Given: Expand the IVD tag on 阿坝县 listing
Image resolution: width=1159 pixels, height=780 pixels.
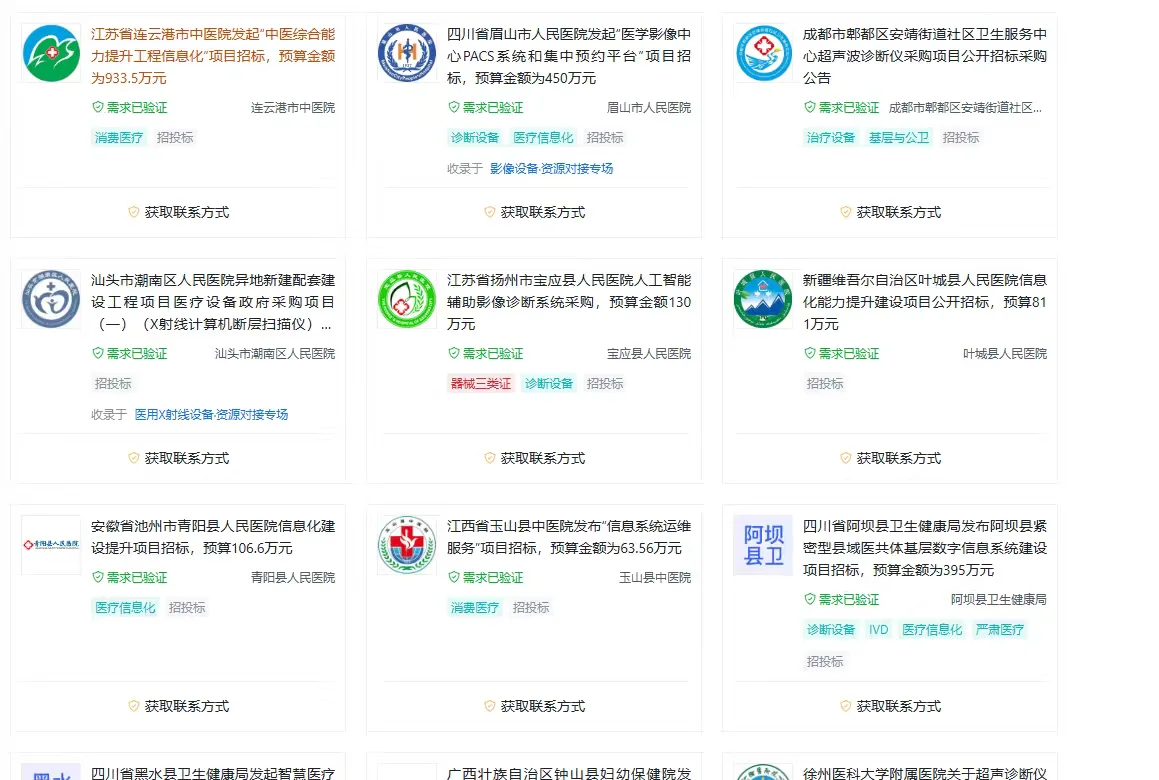Looking at the screenshot, I should pos(878,630).
